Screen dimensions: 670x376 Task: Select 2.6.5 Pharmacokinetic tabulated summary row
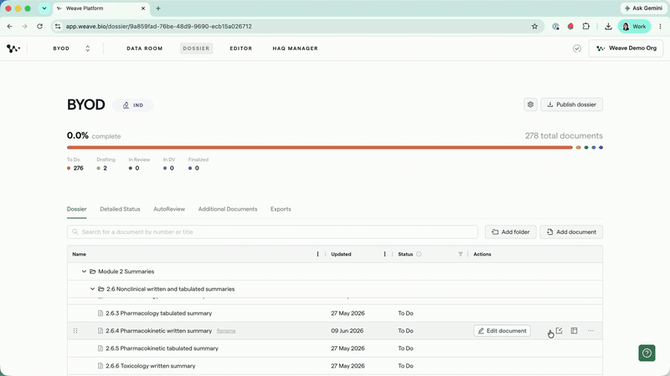pyautogui.click(x=335, y=348)
